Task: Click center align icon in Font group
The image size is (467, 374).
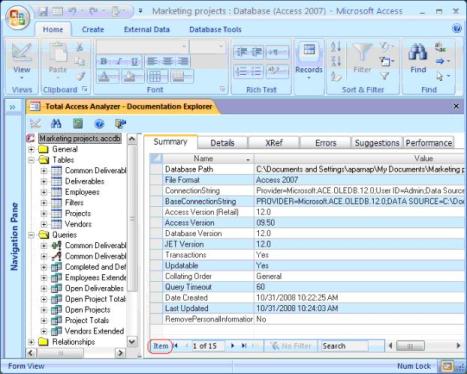Action: click(168, 61)
